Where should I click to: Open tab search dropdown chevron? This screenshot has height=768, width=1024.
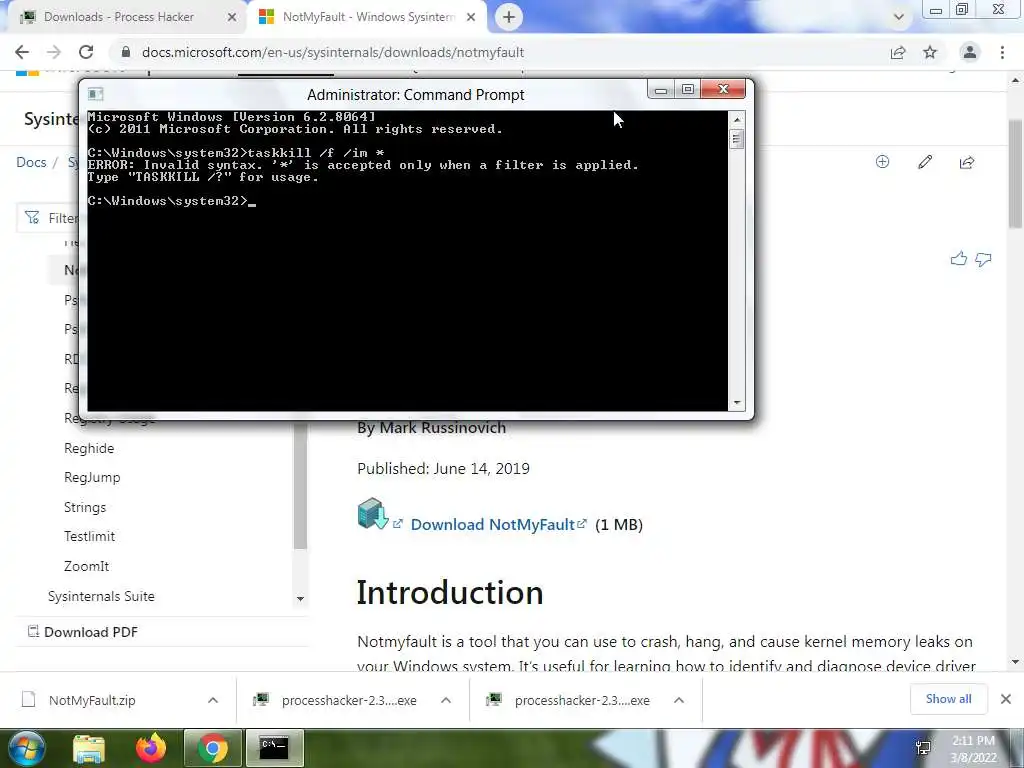point(899,17)
